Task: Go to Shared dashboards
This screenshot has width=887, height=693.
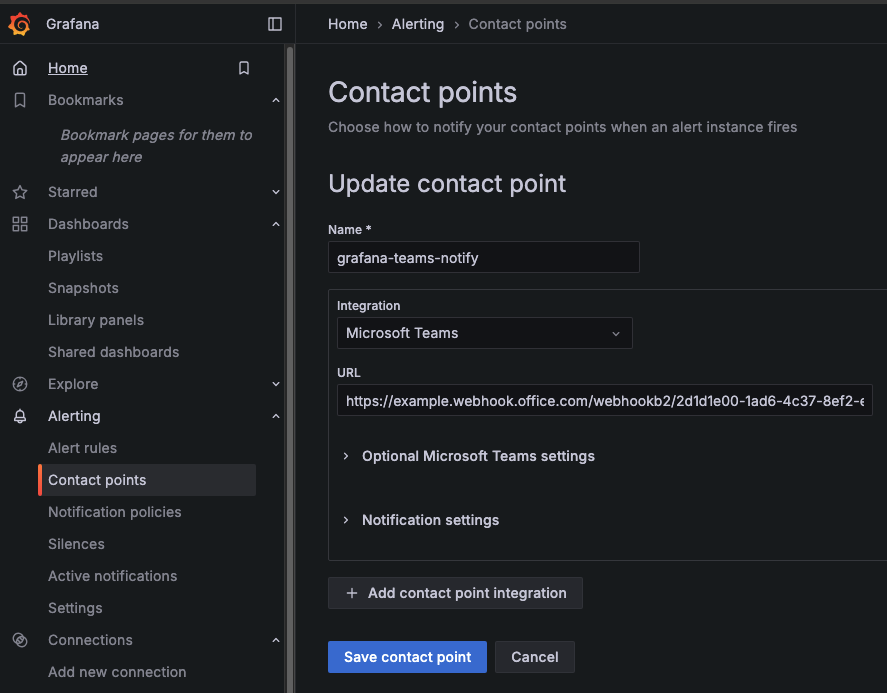Action: [x=114, y=352]
